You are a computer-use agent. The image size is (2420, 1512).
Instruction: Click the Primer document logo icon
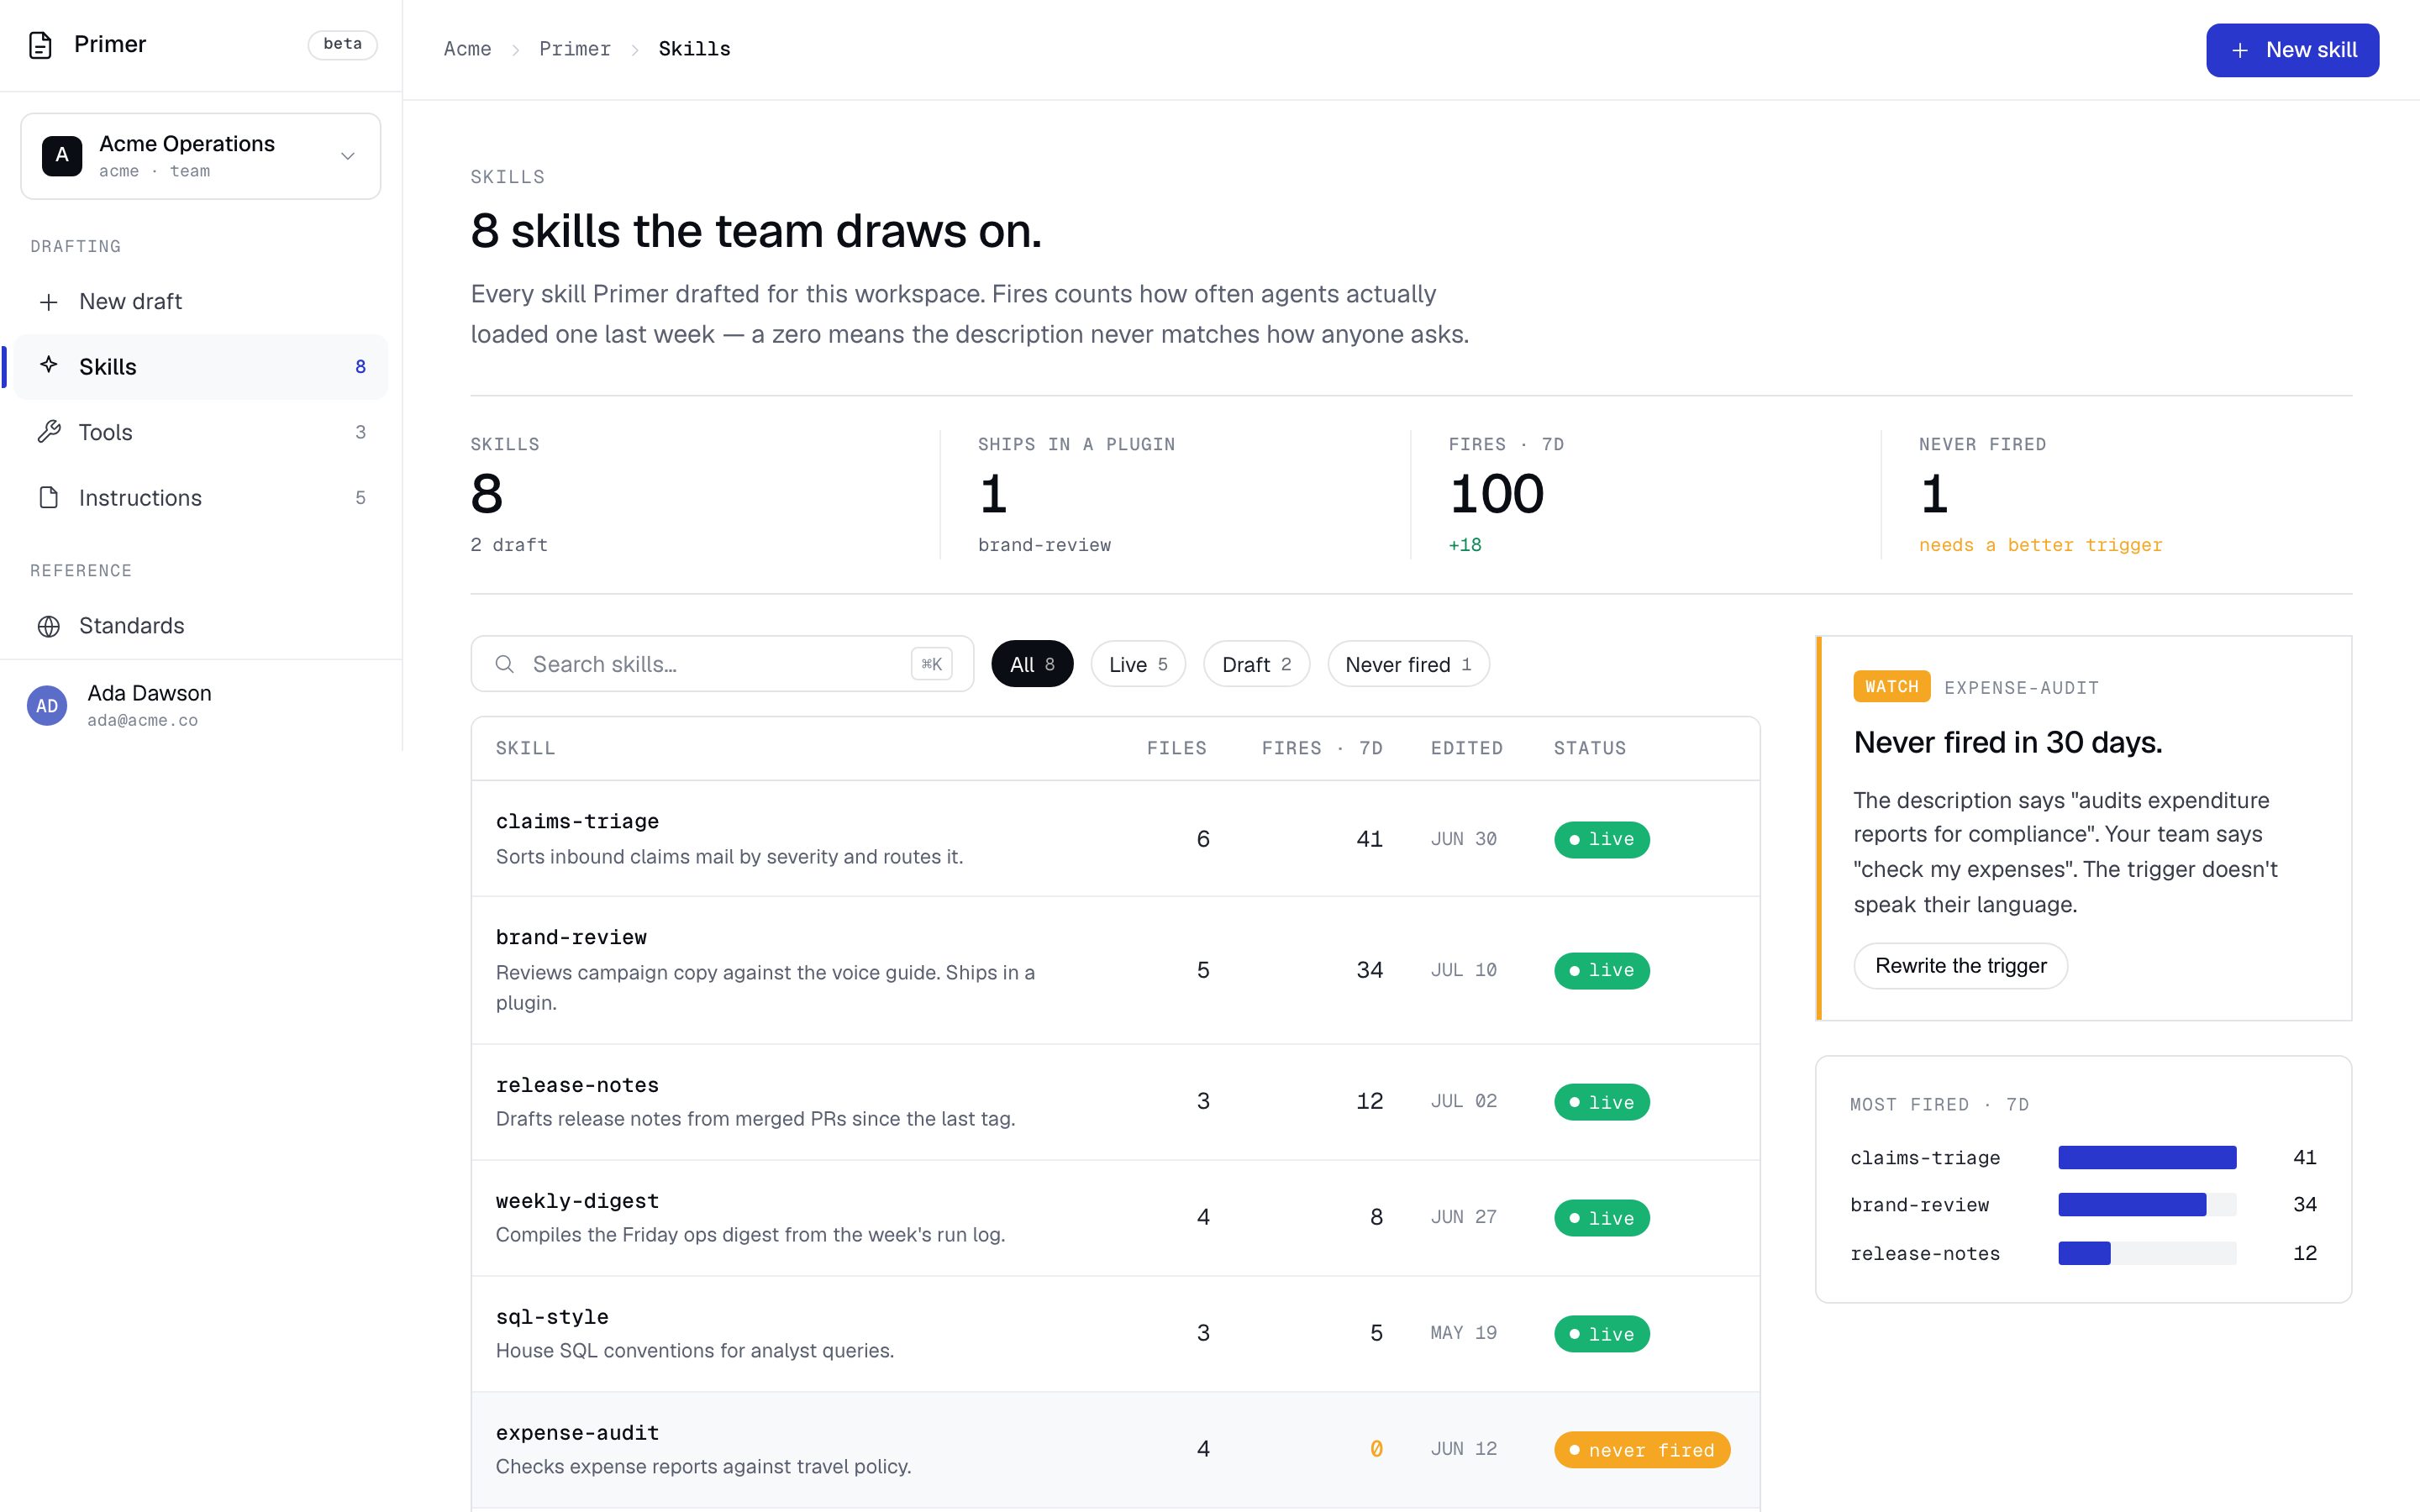click(x=40, y=45)
